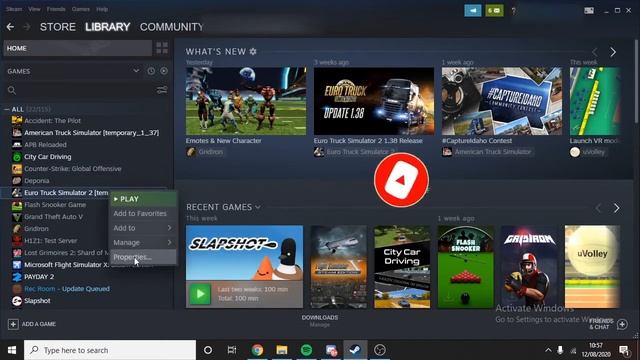Open the Downloads manager

click(320, 320)
